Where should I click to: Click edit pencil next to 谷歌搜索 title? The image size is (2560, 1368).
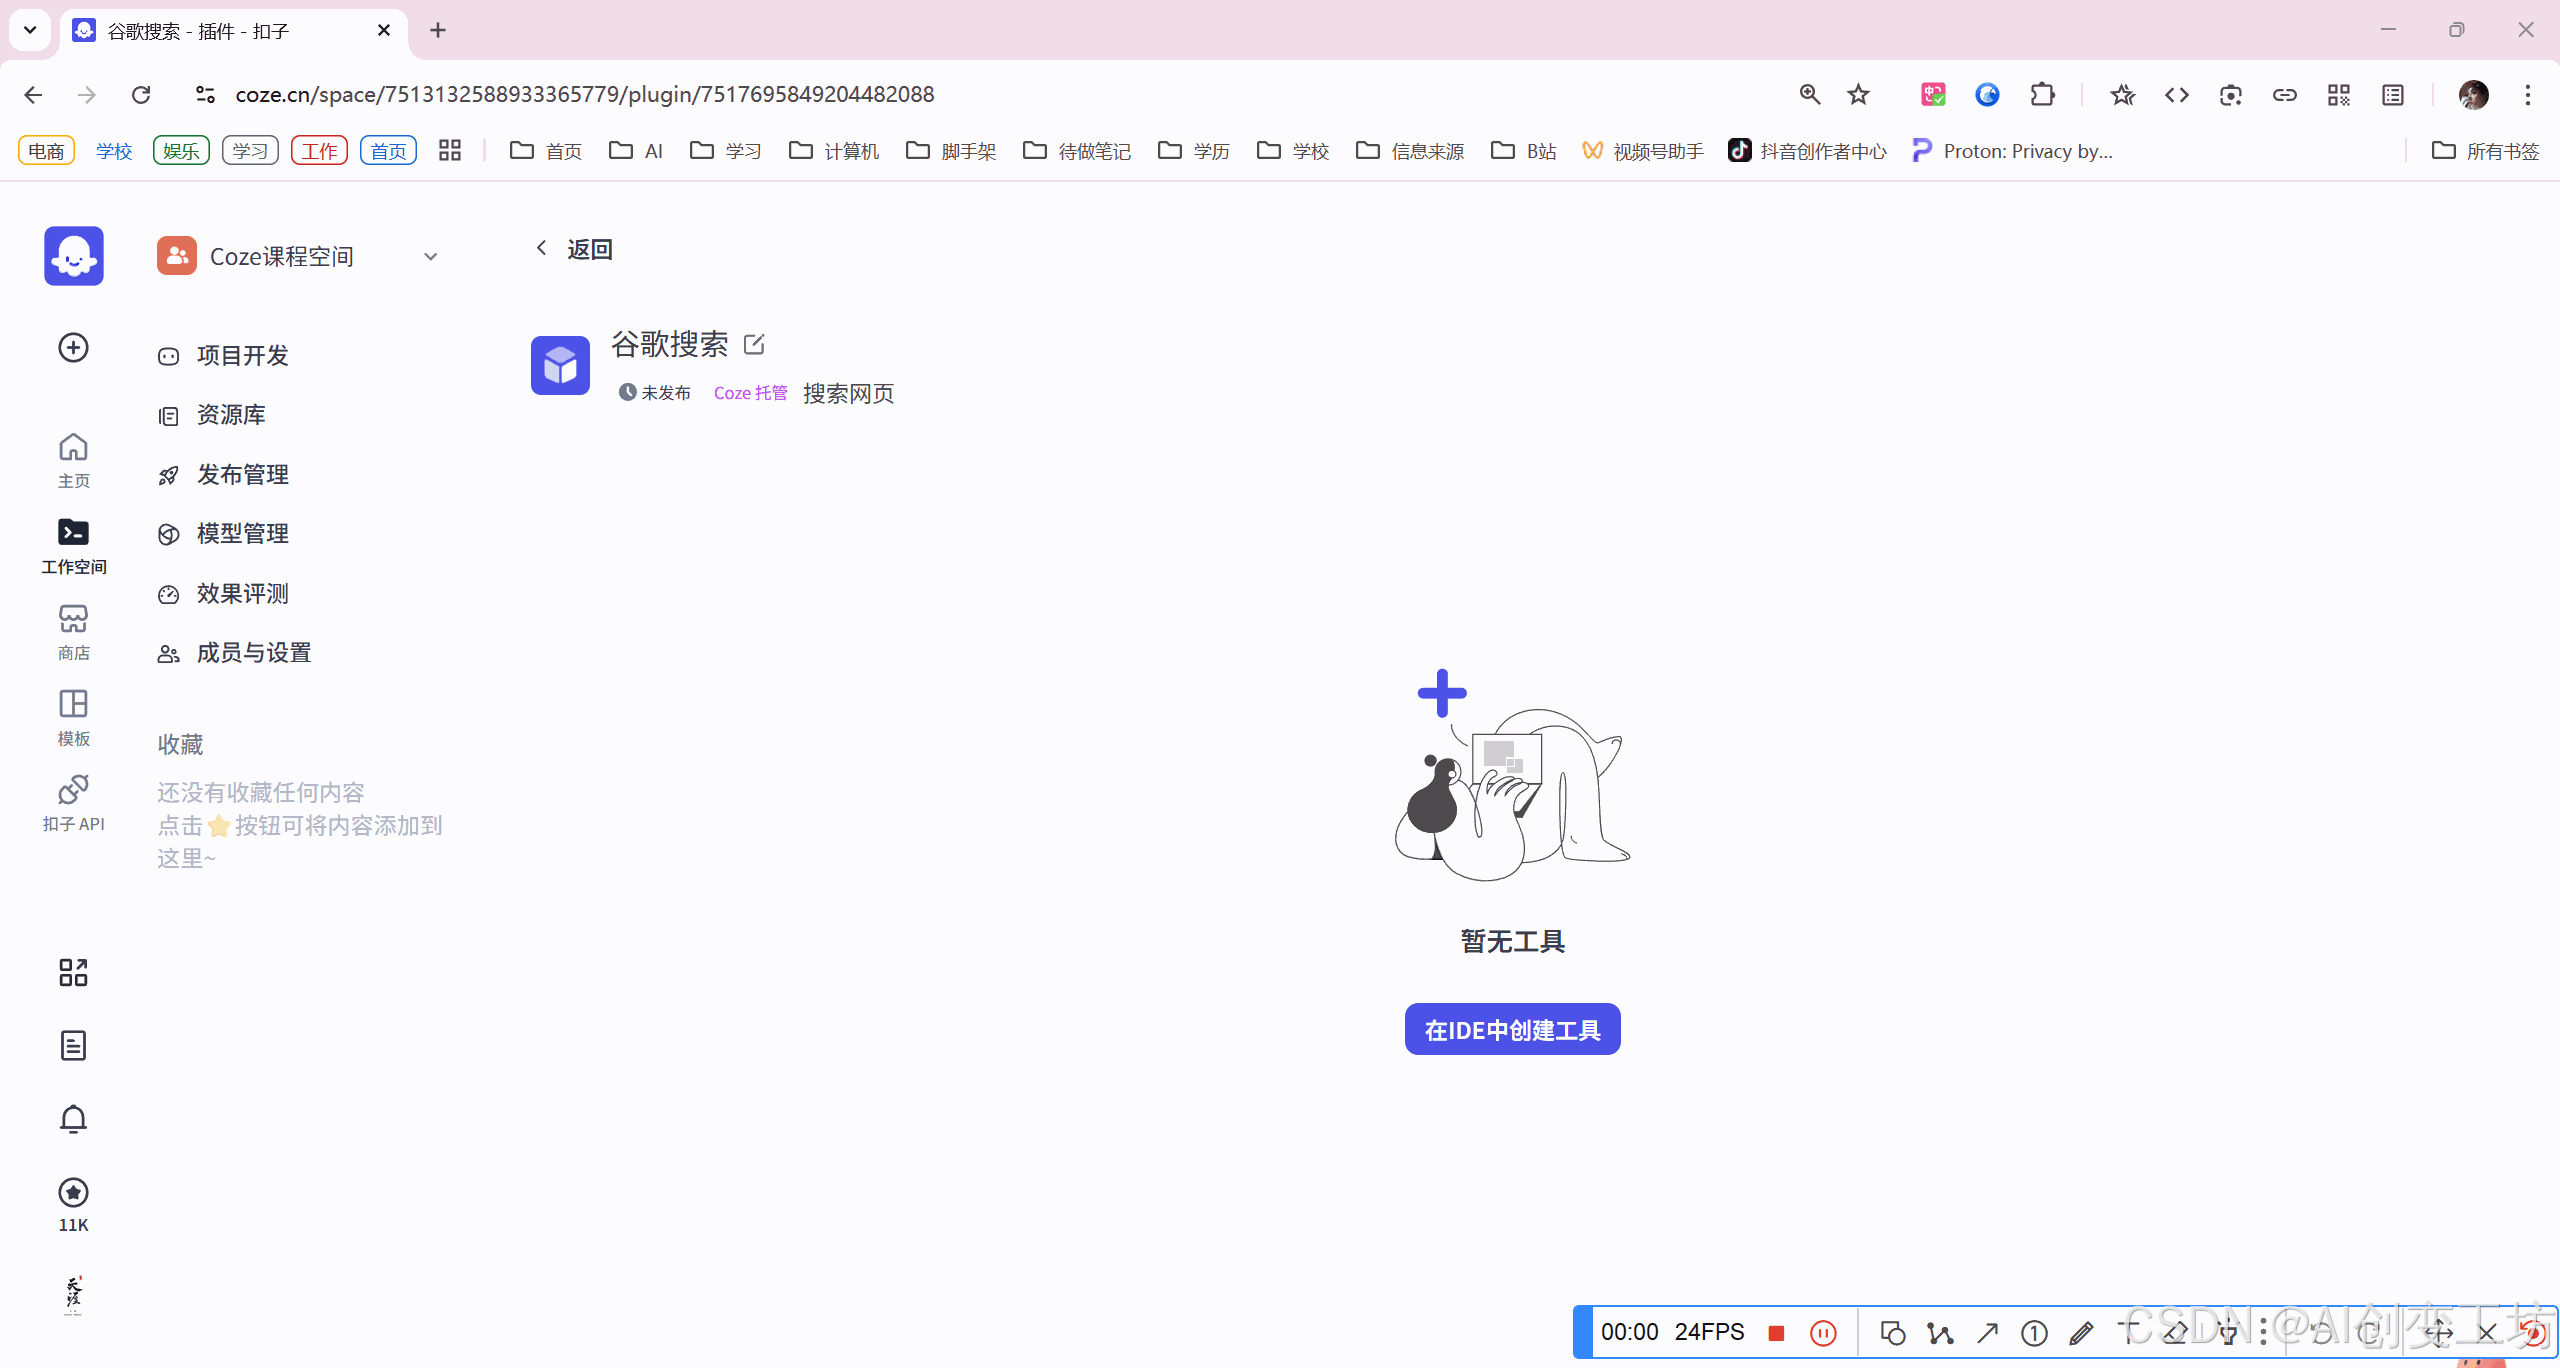click(754, 345)
